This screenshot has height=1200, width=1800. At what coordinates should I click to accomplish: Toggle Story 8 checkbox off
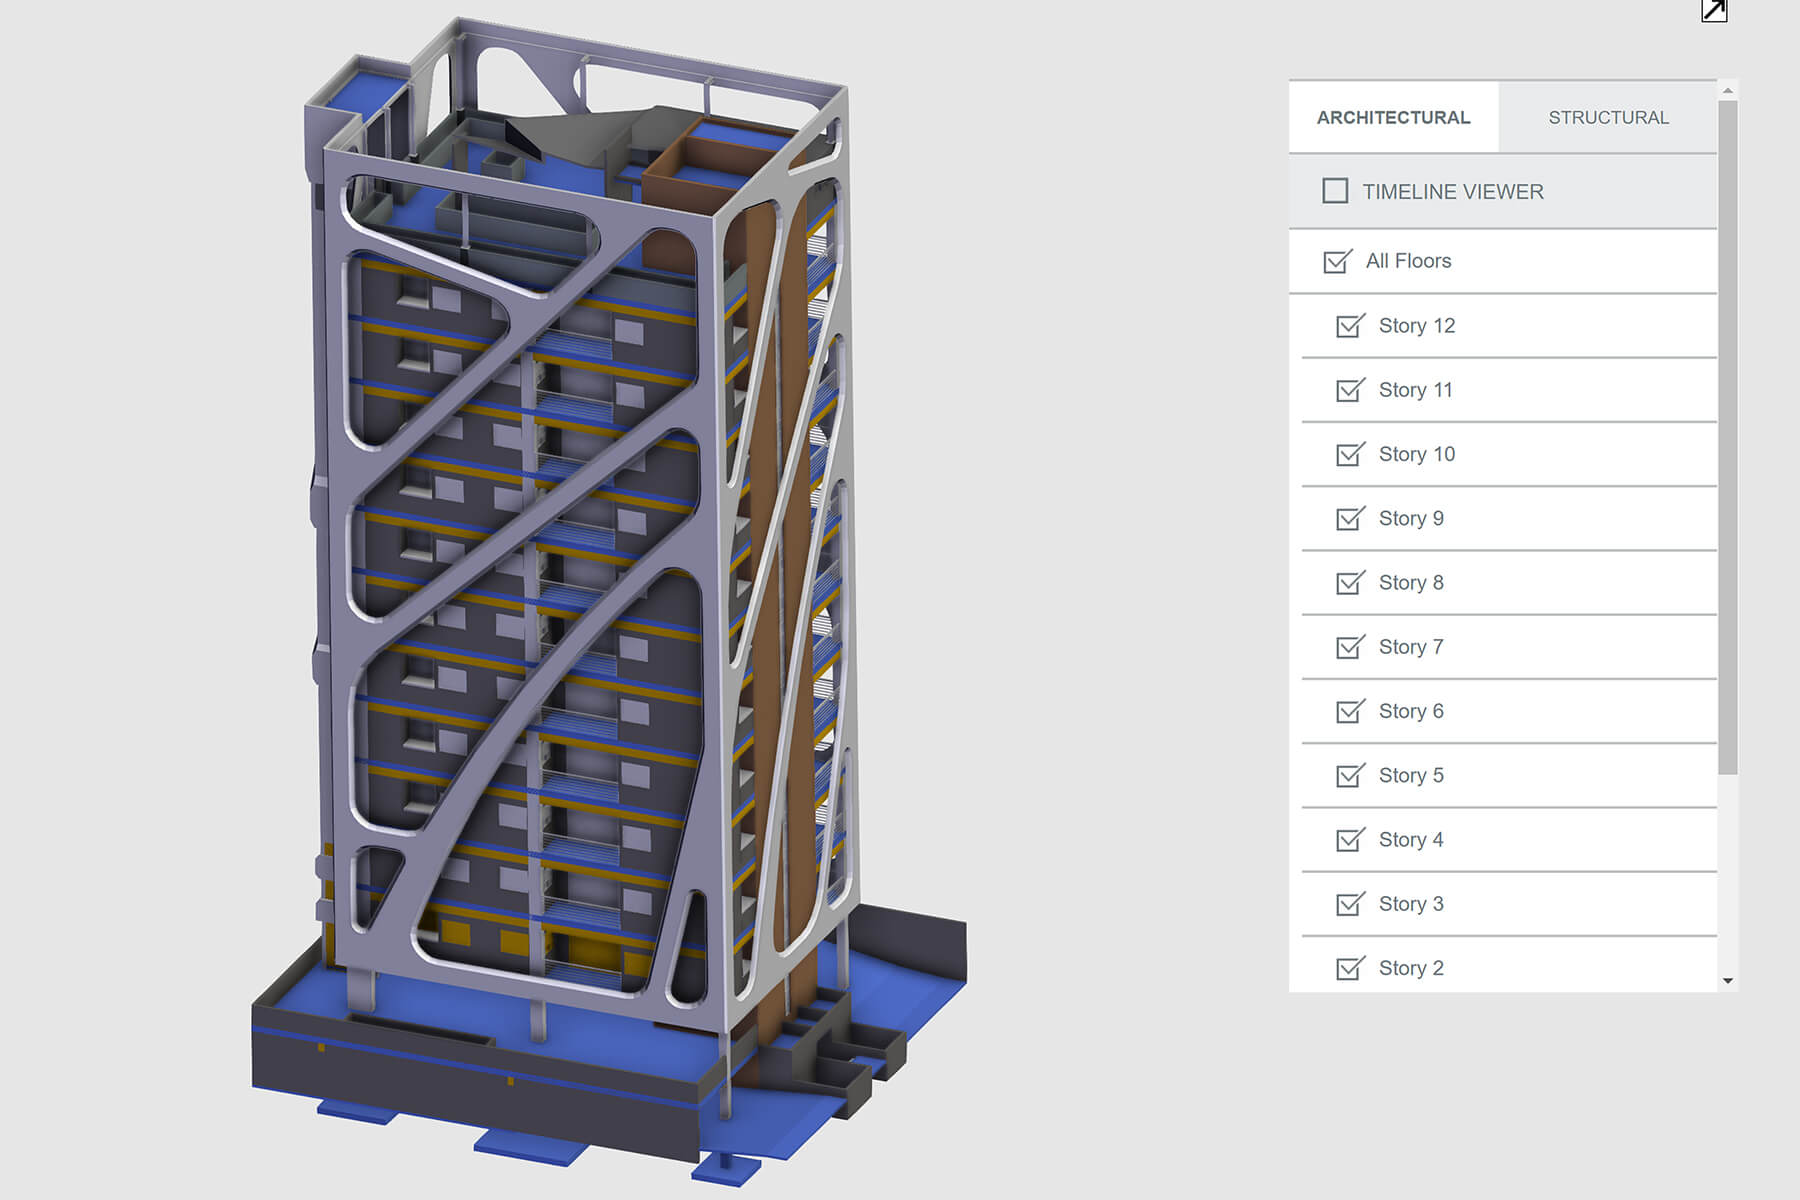point(1350,583)
